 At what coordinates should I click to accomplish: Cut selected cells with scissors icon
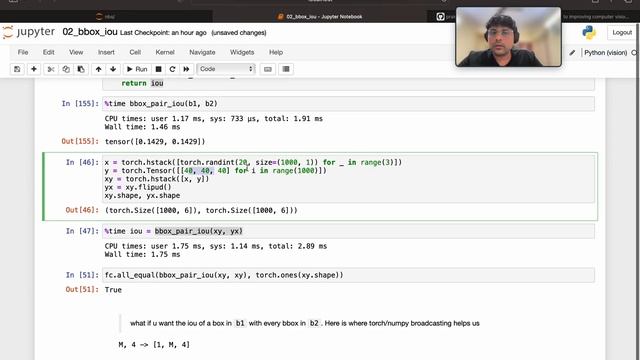51,69
